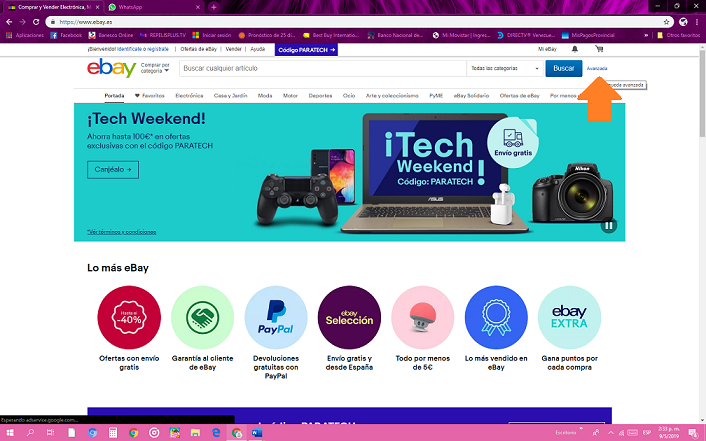Open the PayPal devoluciones circle
Viewport: 706px width, 441px height.
[276, 317]
